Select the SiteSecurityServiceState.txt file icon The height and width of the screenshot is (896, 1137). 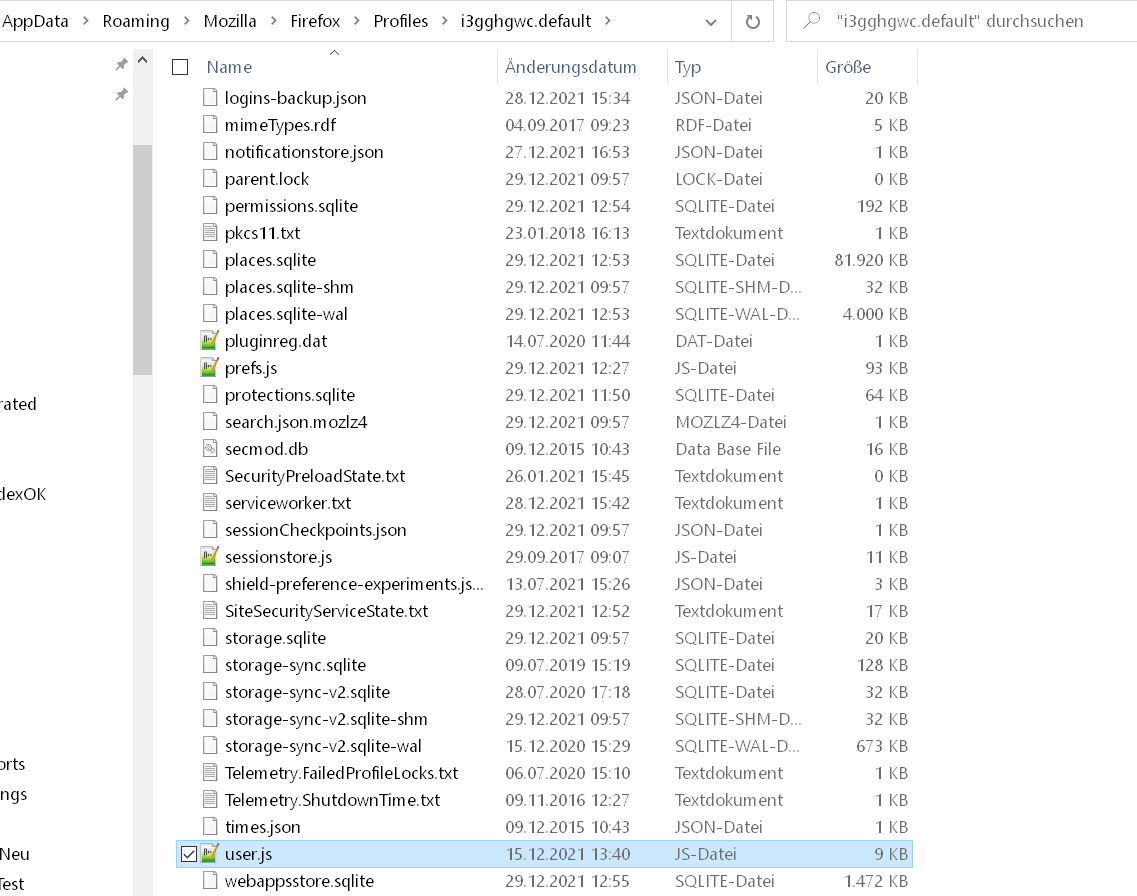tap(210, 611)
